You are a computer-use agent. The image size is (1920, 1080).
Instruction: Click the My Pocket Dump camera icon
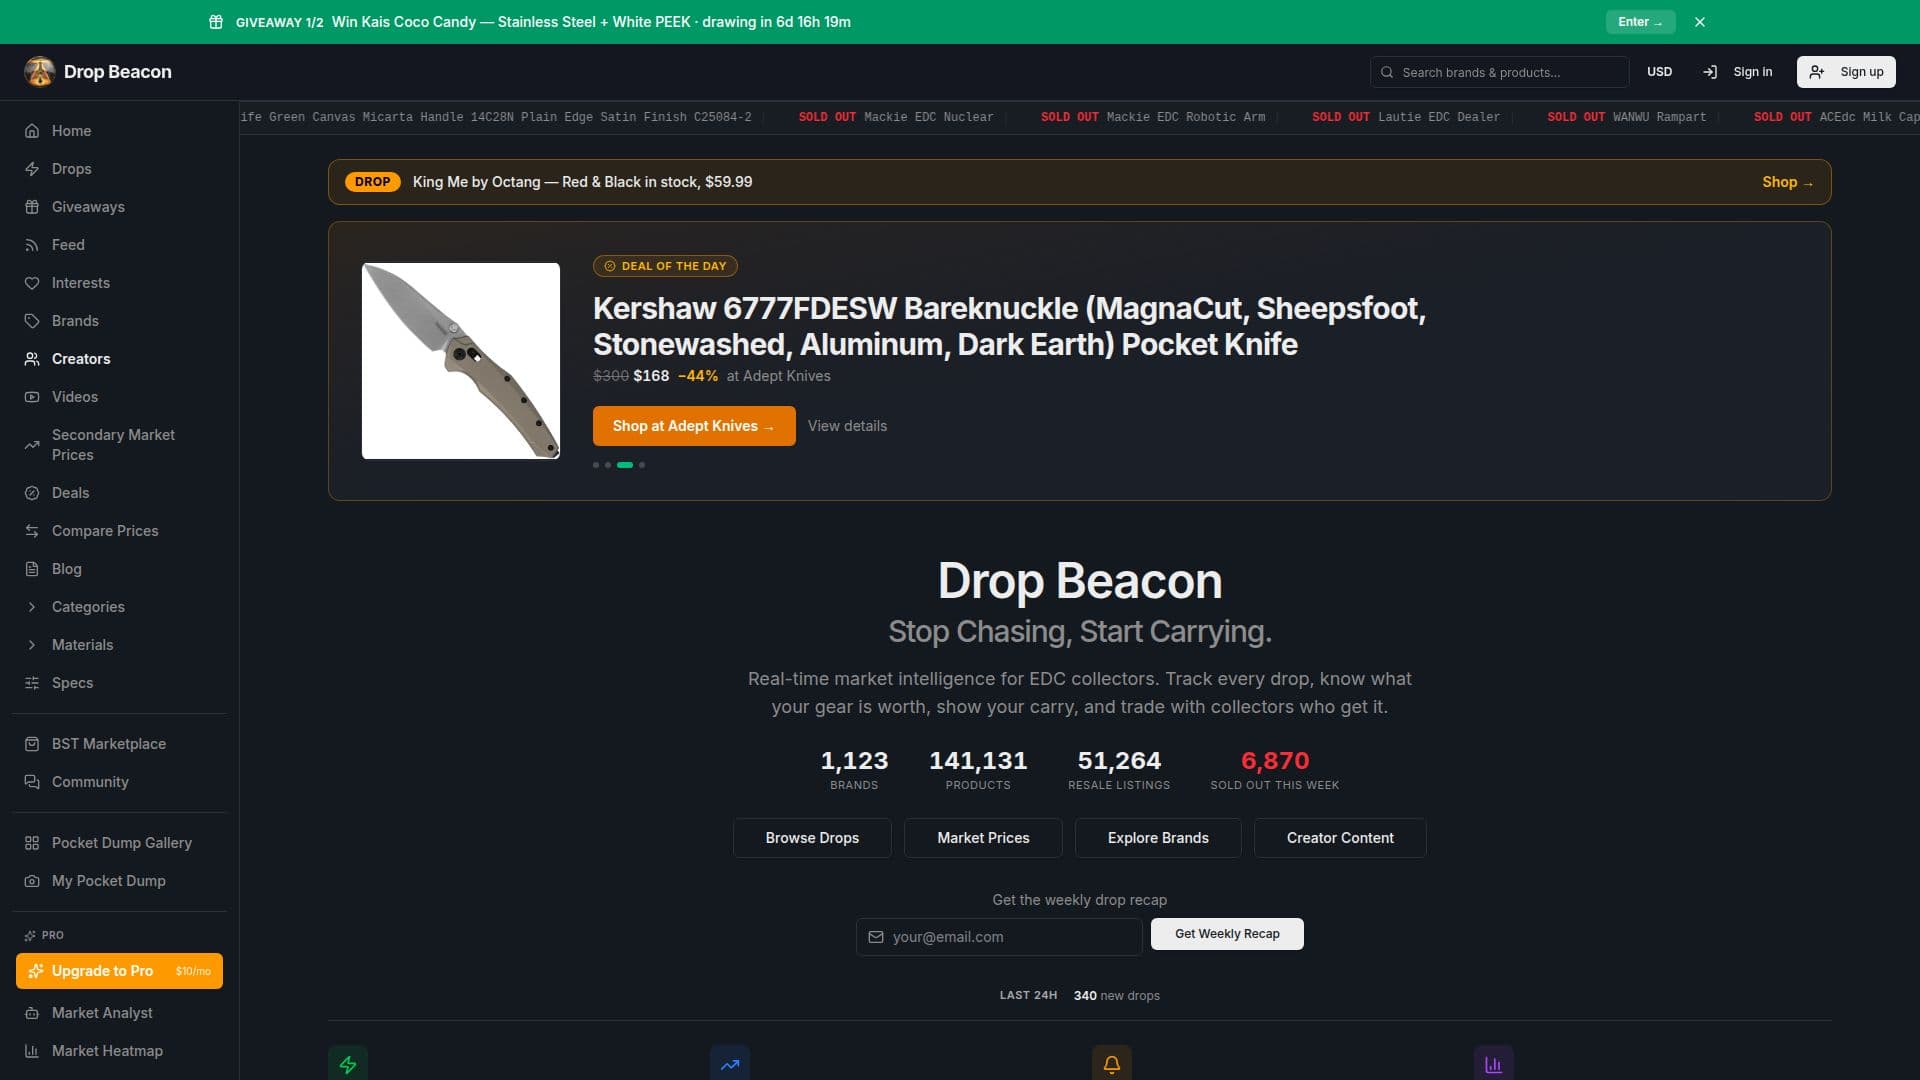pyautogui.click(x=32, y=881)
